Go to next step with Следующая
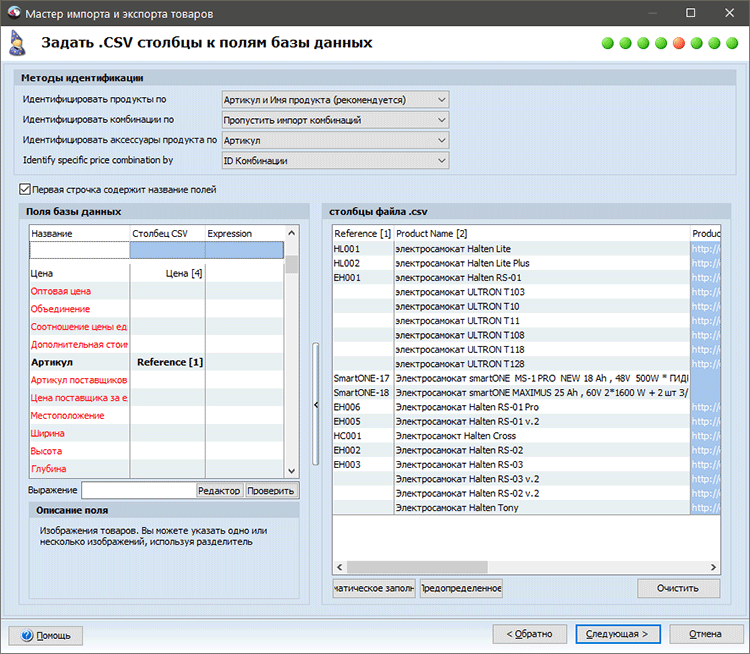Image resolution: width=750 pixels, height=654 pixels. pyautogui.click(x=618, y=634)
